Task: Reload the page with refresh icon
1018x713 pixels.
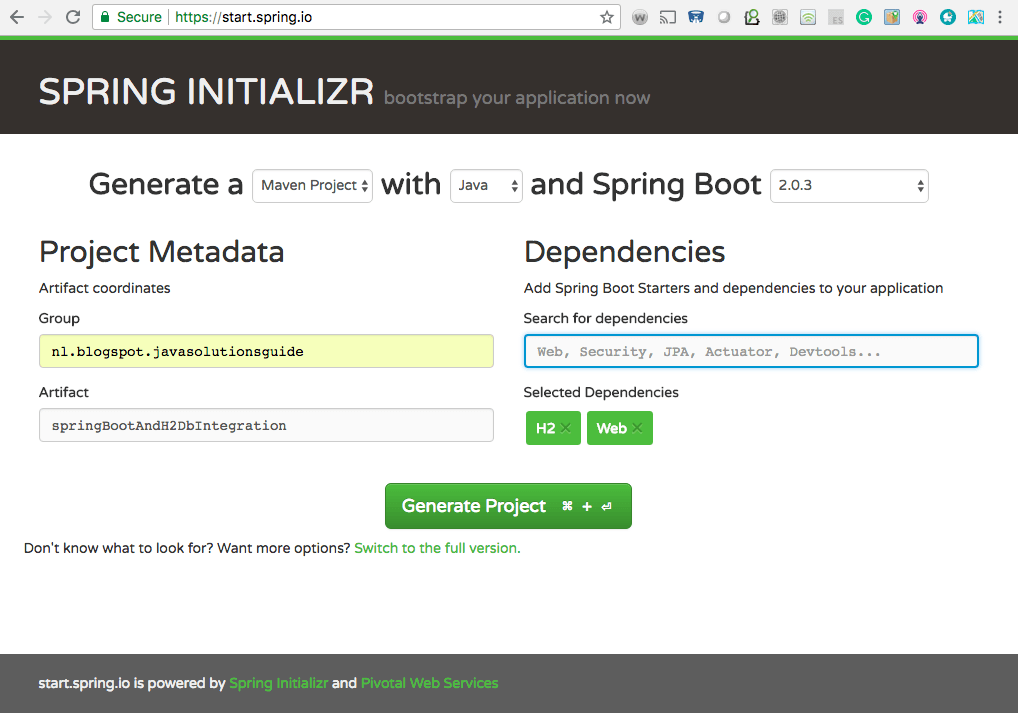Action: tap(73, 17)
